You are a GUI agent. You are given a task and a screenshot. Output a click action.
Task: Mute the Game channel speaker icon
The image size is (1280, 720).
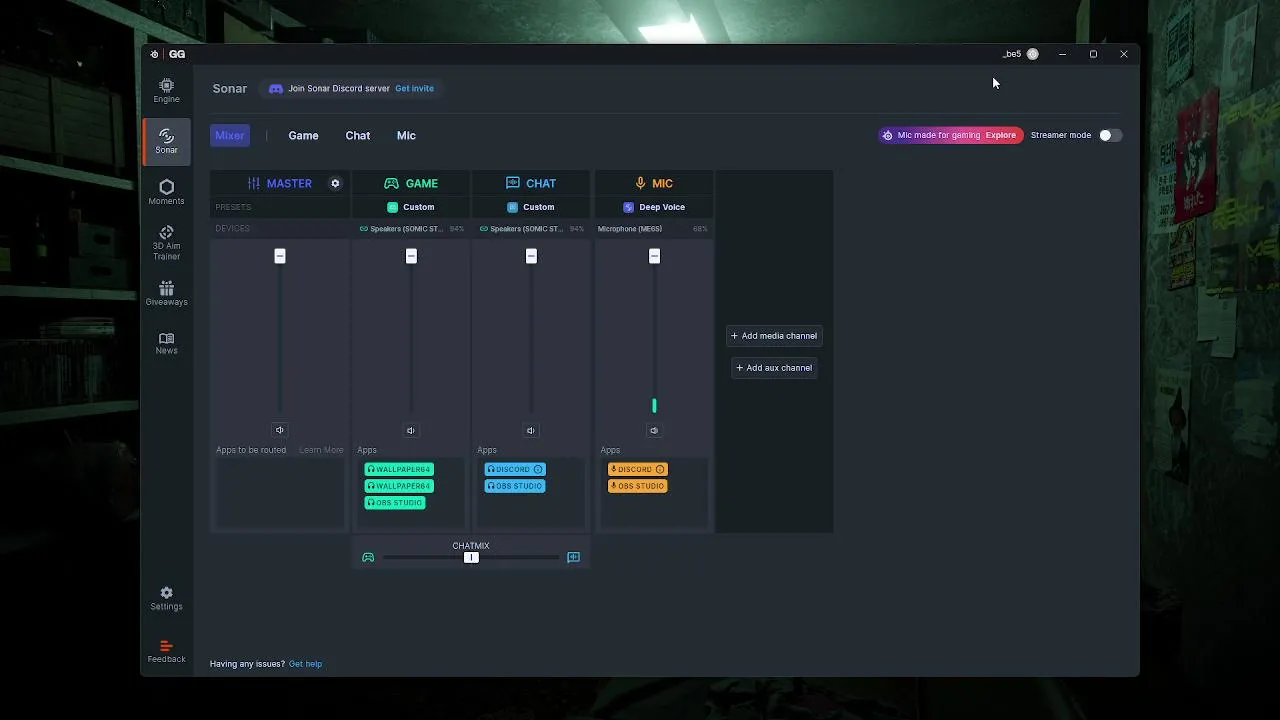pyautogui.click(x=410, y=430)
